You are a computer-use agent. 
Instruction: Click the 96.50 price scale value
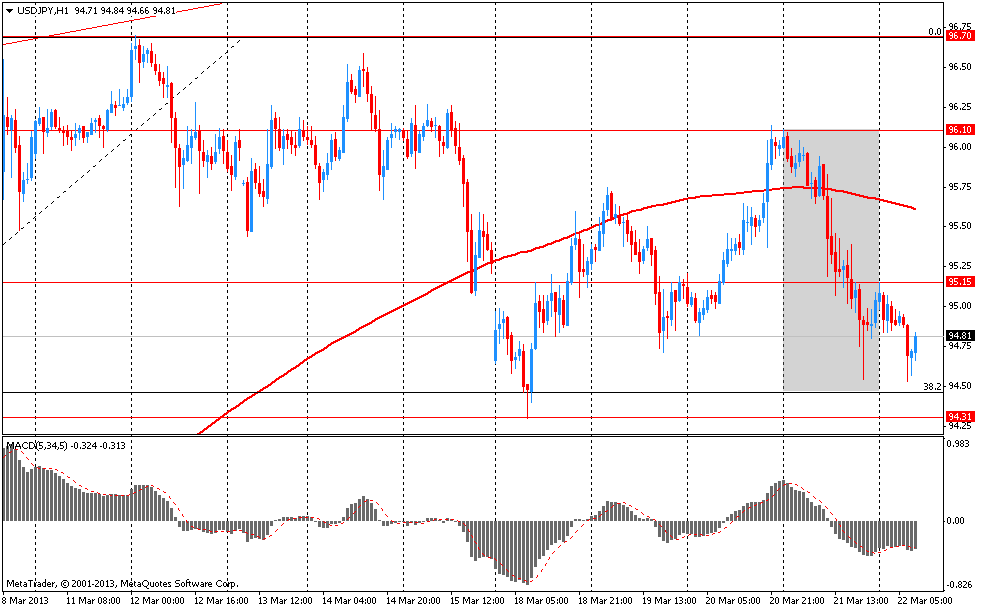pos(960,67)
